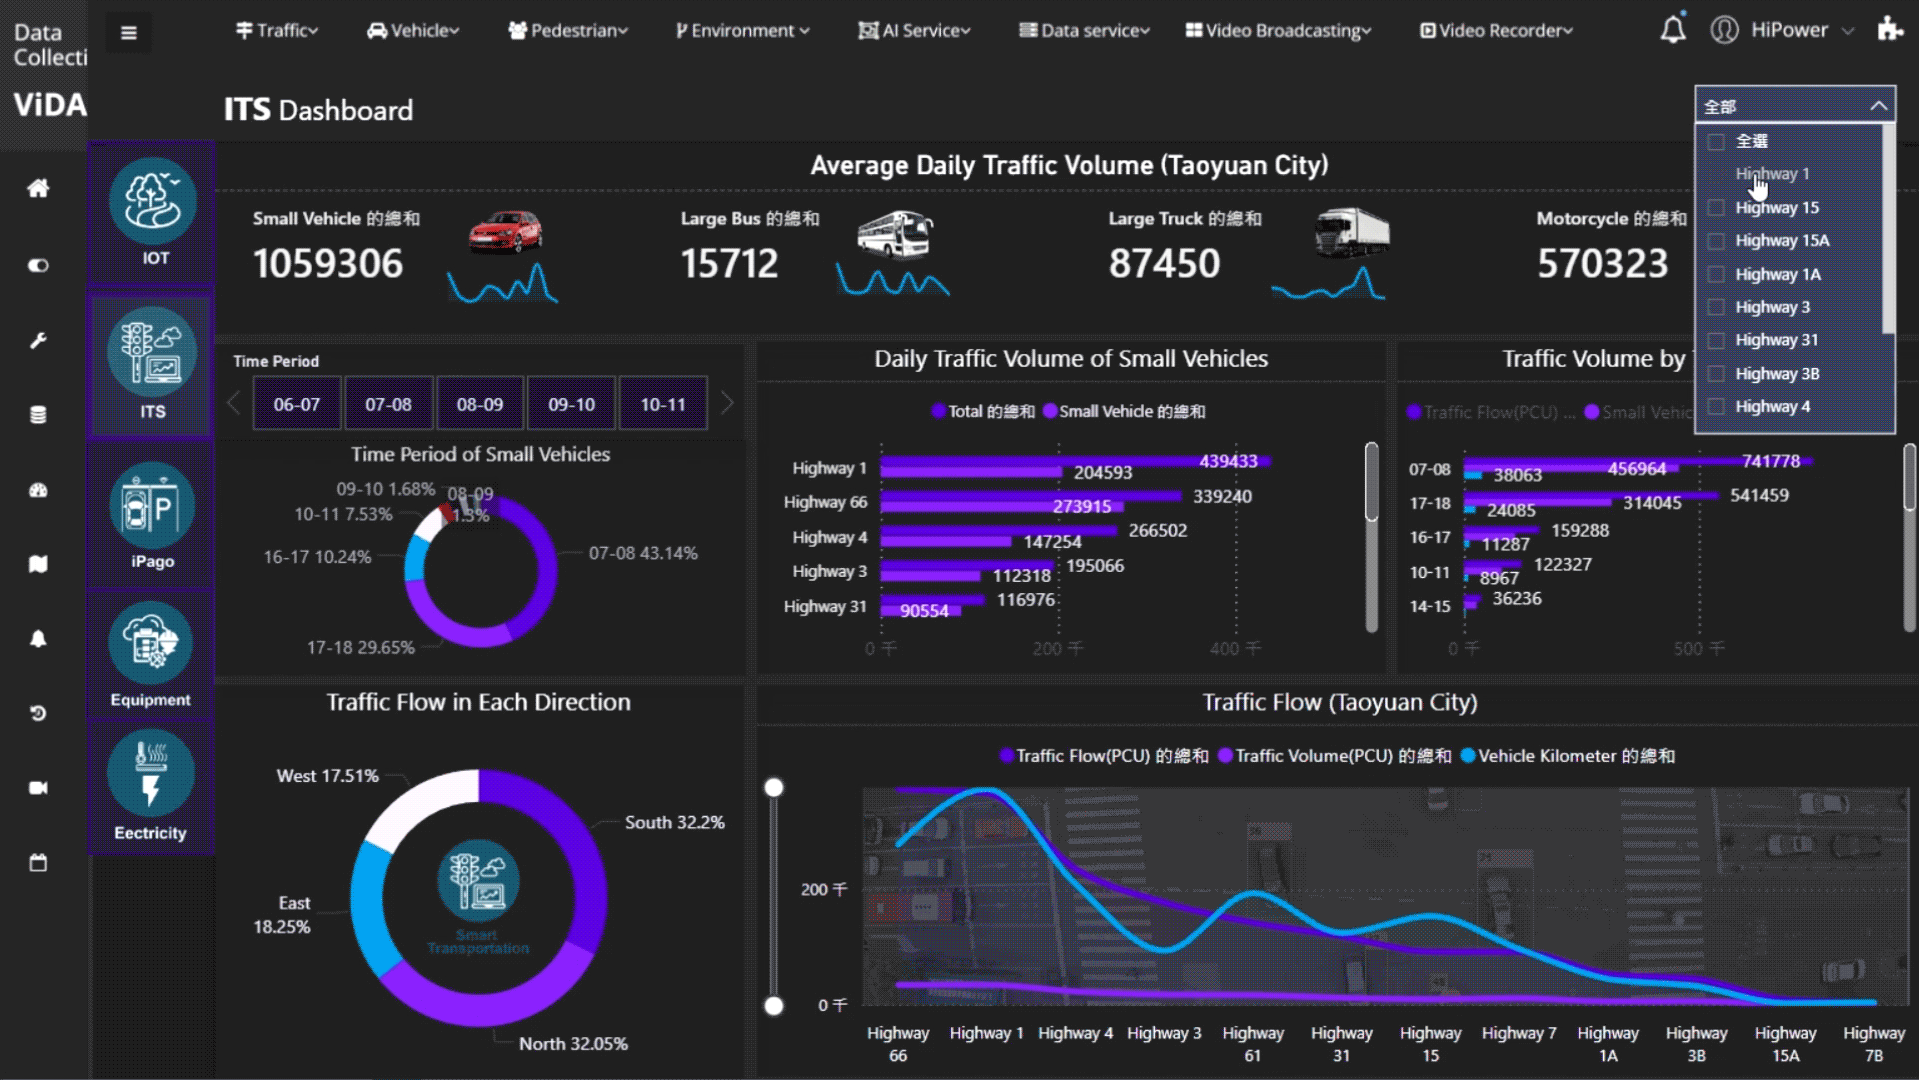Open the Electricity module icon
The height and width of the screenshot is (1080, 1920).
point(152,774)
